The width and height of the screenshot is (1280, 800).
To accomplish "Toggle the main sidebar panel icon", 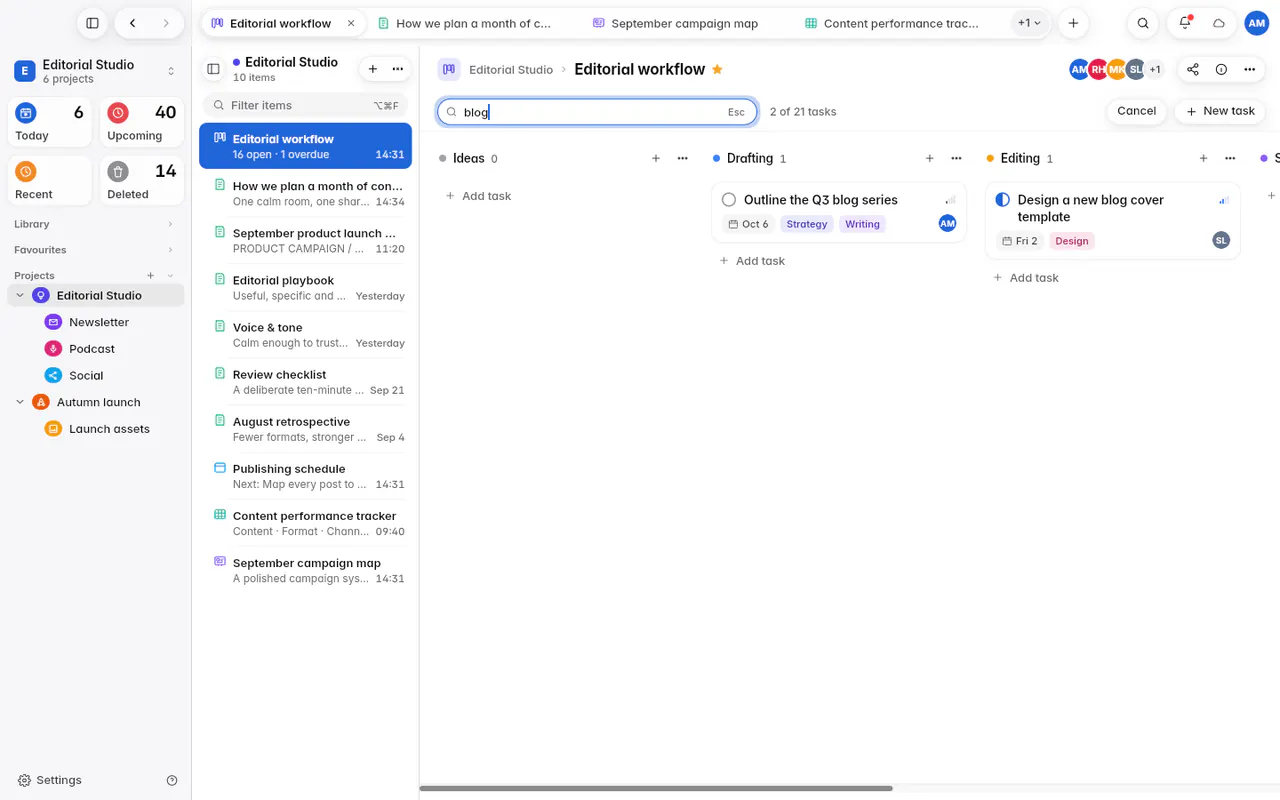I will click(x=92, y=23).
